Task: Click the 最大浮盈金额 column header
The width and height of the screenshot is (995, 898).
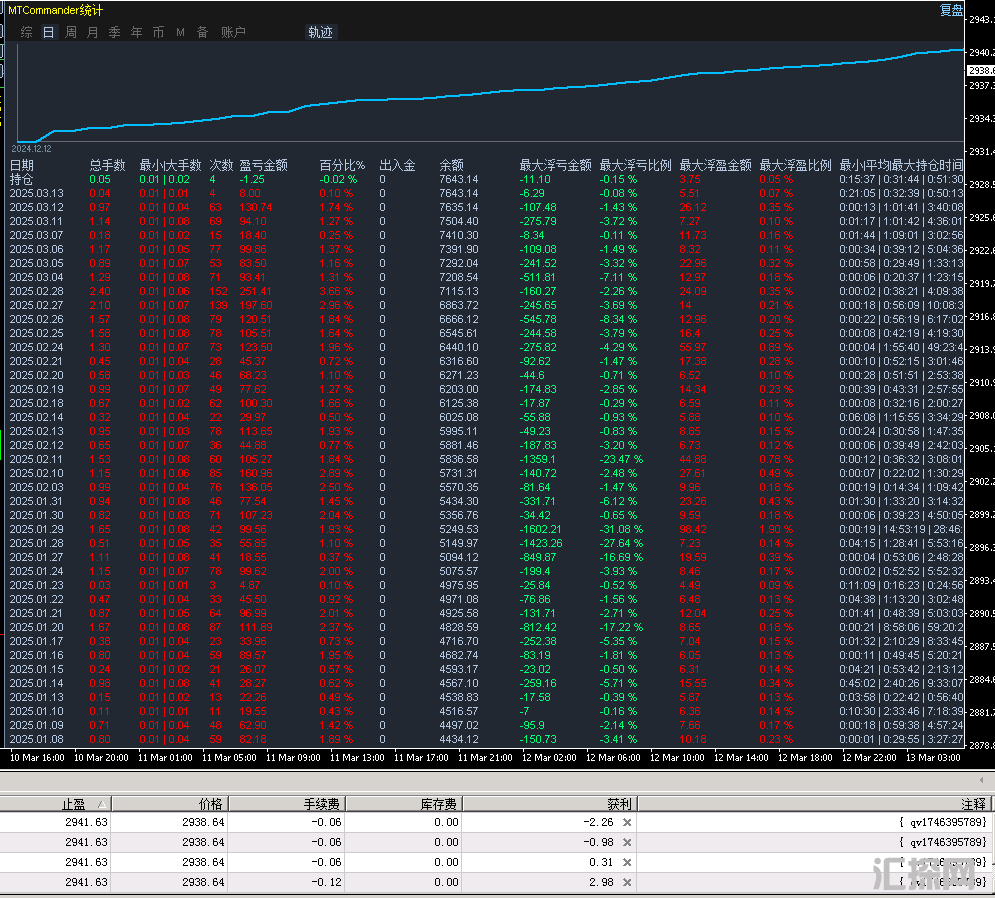Action: [715, 166]
